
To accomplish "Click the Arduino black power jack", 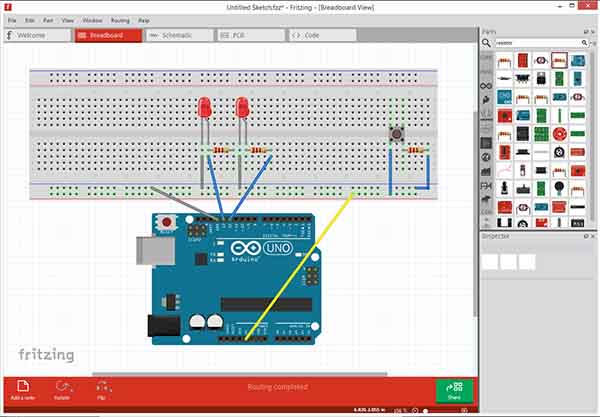I will coord(164,326).
